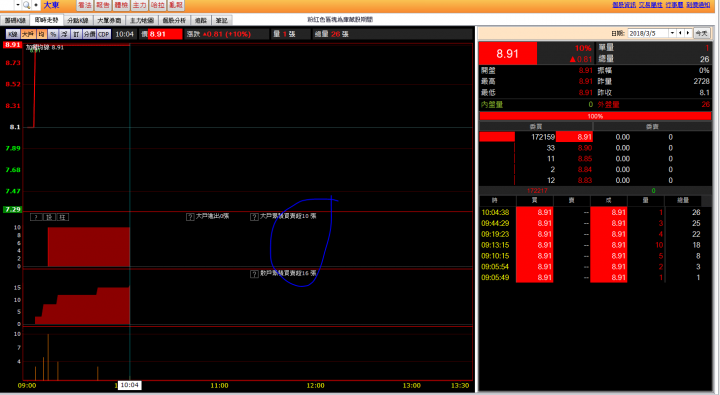720x395 pixels.
Task: Open the 哈拉 toolbar button
Action: (158, 5)
